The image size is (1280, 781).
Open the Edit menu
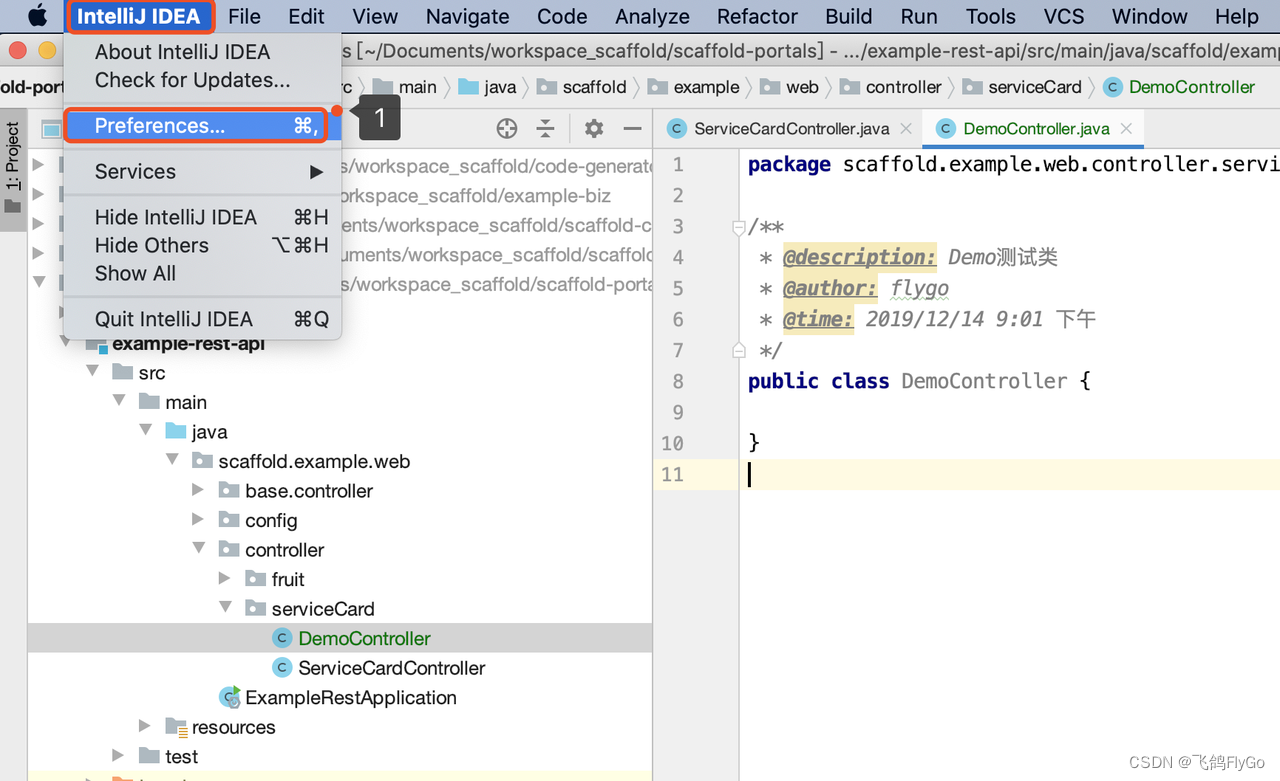pyautogui.click(x=306, y=16)
